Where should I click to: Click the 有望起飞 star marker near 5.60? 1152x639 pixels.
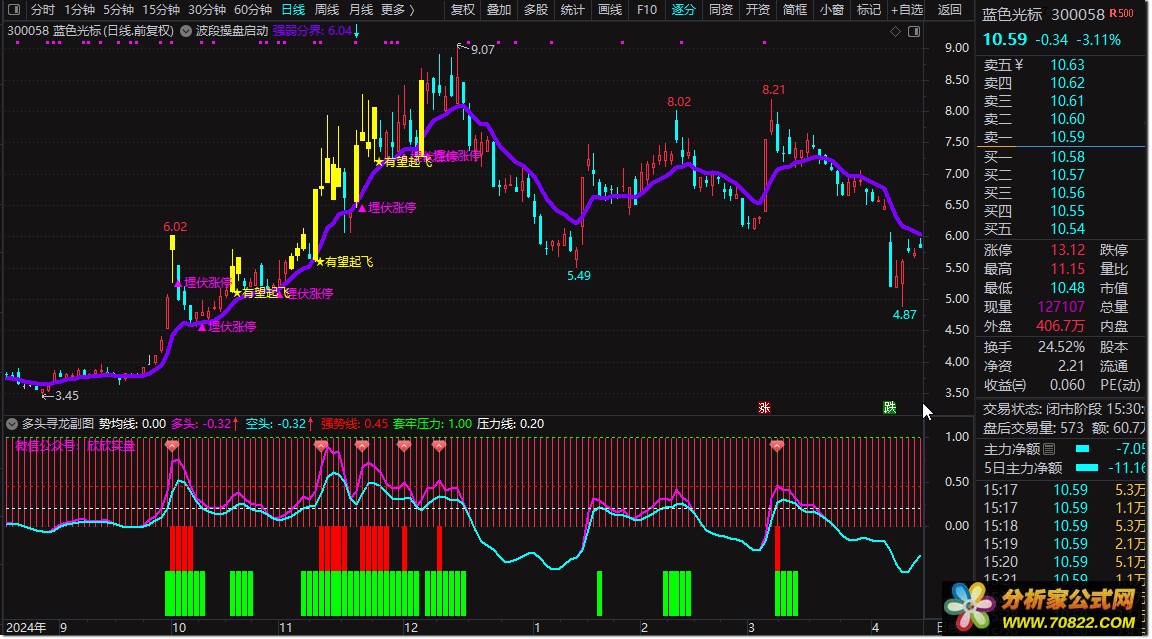pyautogui.click(x=320, y=262)
